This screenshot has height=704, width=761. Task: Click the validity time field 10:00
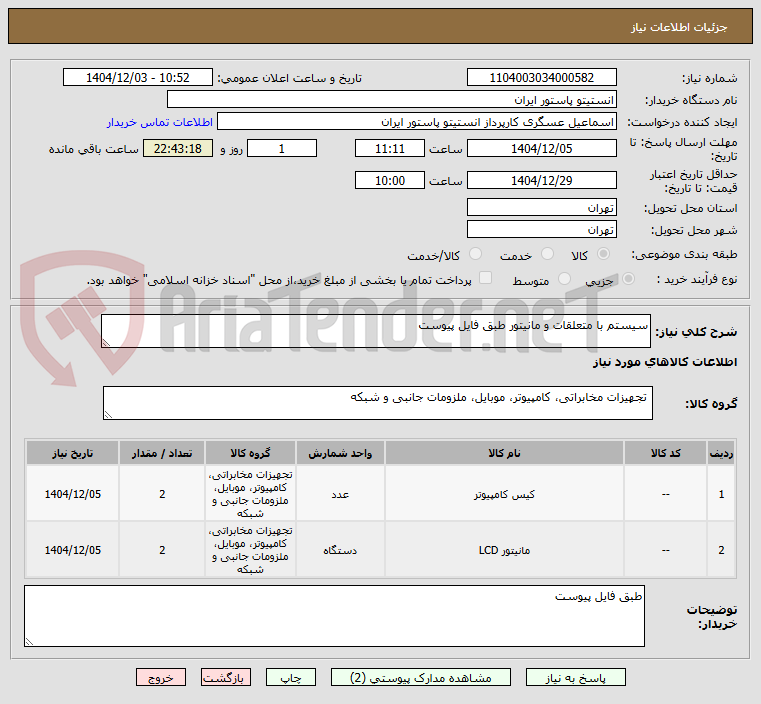coord(390,180)
